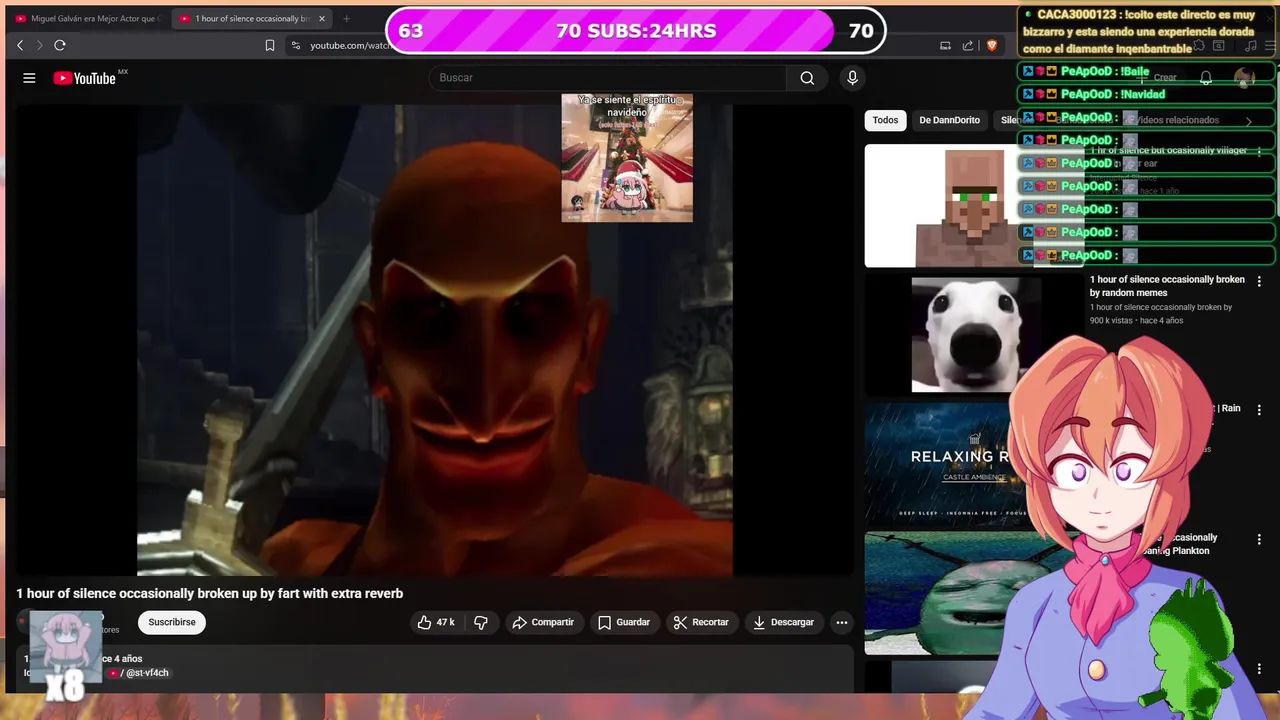
Task: Go to the YouTube home logo
Action: tap(85, 78)
